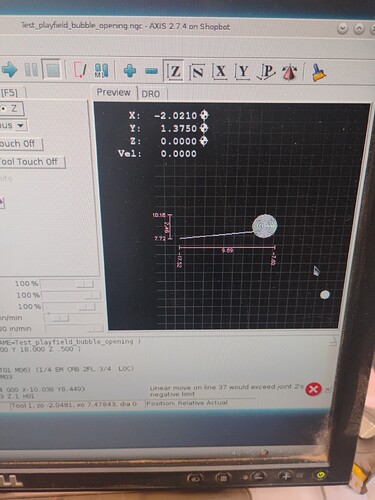Screen dimensions: 375x500
Task: Click the error message about line 37
Action: coord(226,390)
